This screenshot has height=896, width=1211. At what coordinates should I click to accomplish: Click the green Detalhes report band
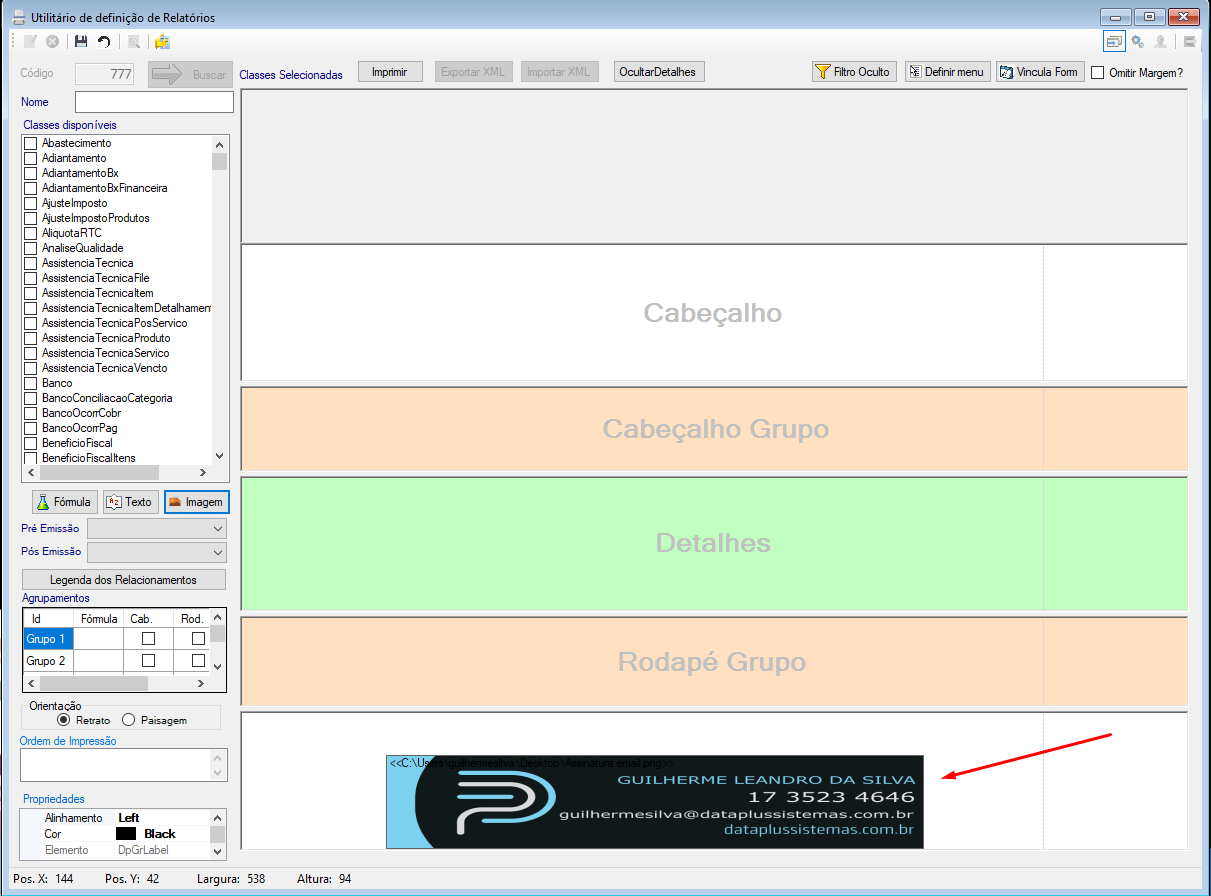tap(714, 543)
